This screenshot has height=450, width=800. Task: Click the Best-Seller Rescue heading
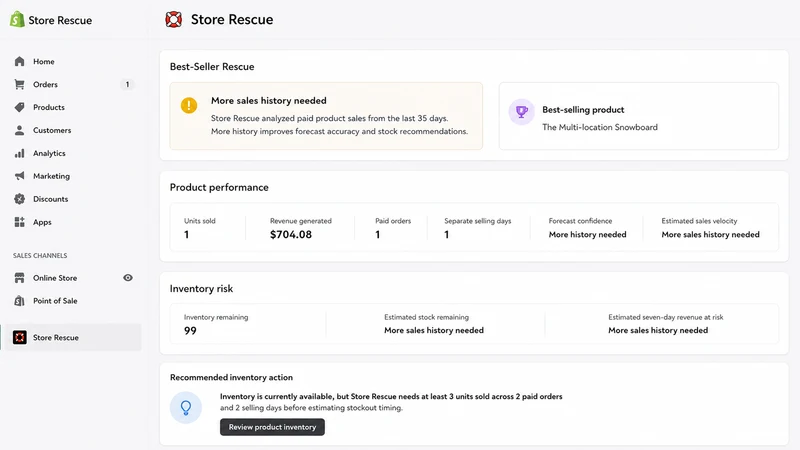pos(212,66)
